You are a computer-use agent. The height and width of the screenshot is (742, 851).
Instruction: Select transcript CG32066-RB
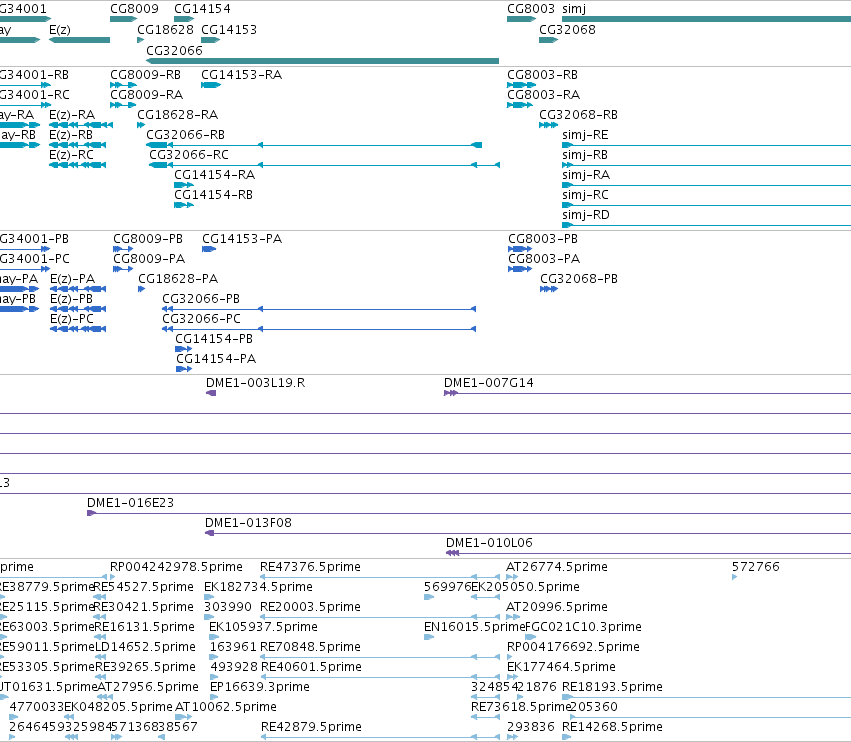pyautogui.click(x=314, y=145)
